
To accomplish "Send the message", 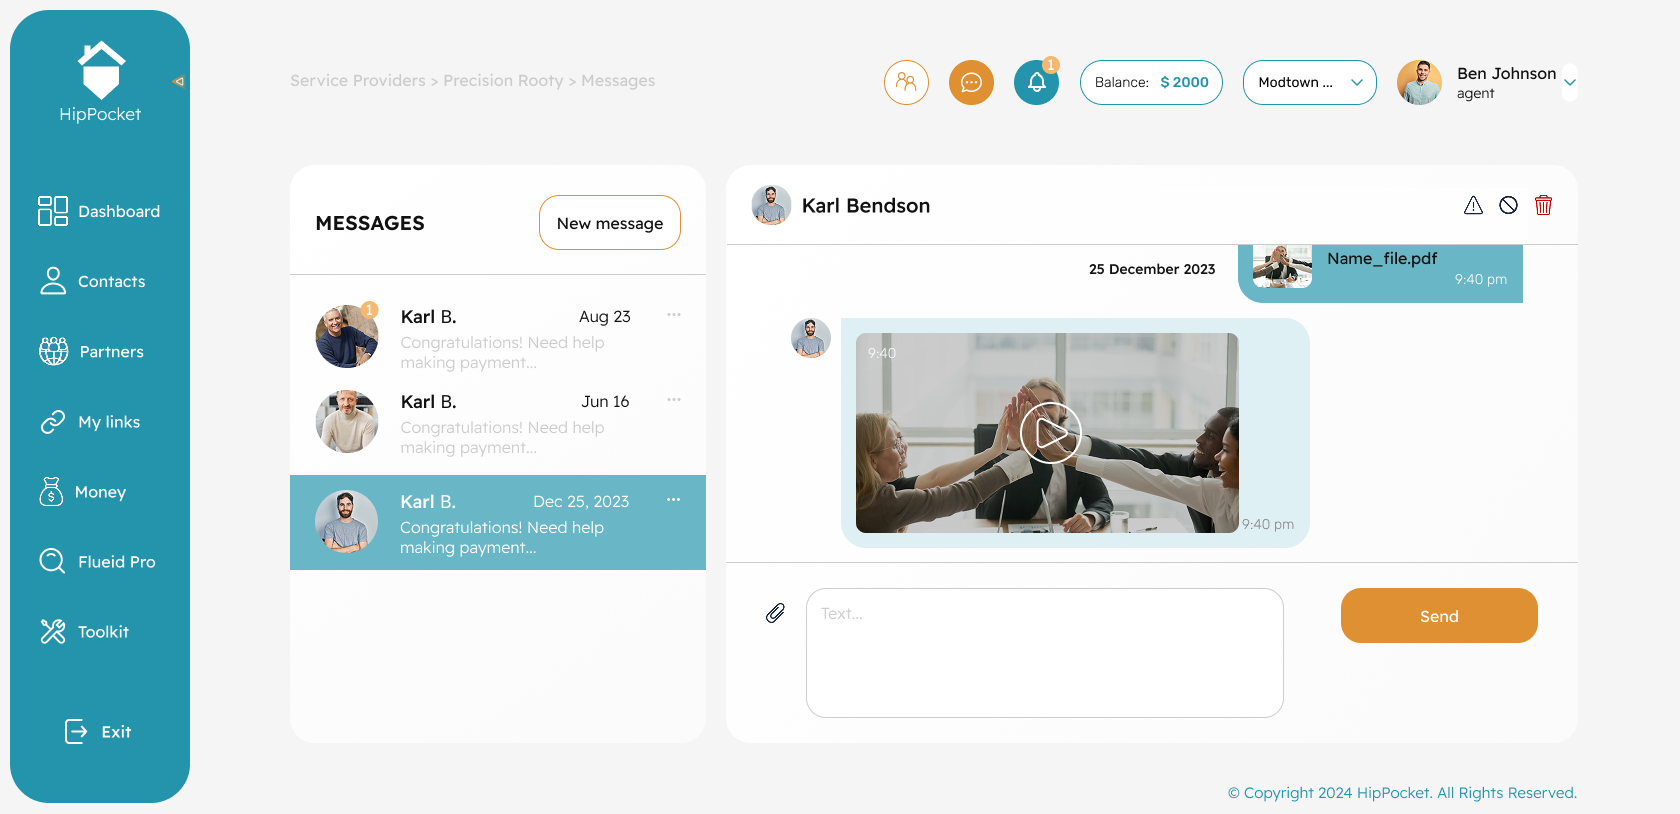I will pyautogui.click(x=1439, y=616).
